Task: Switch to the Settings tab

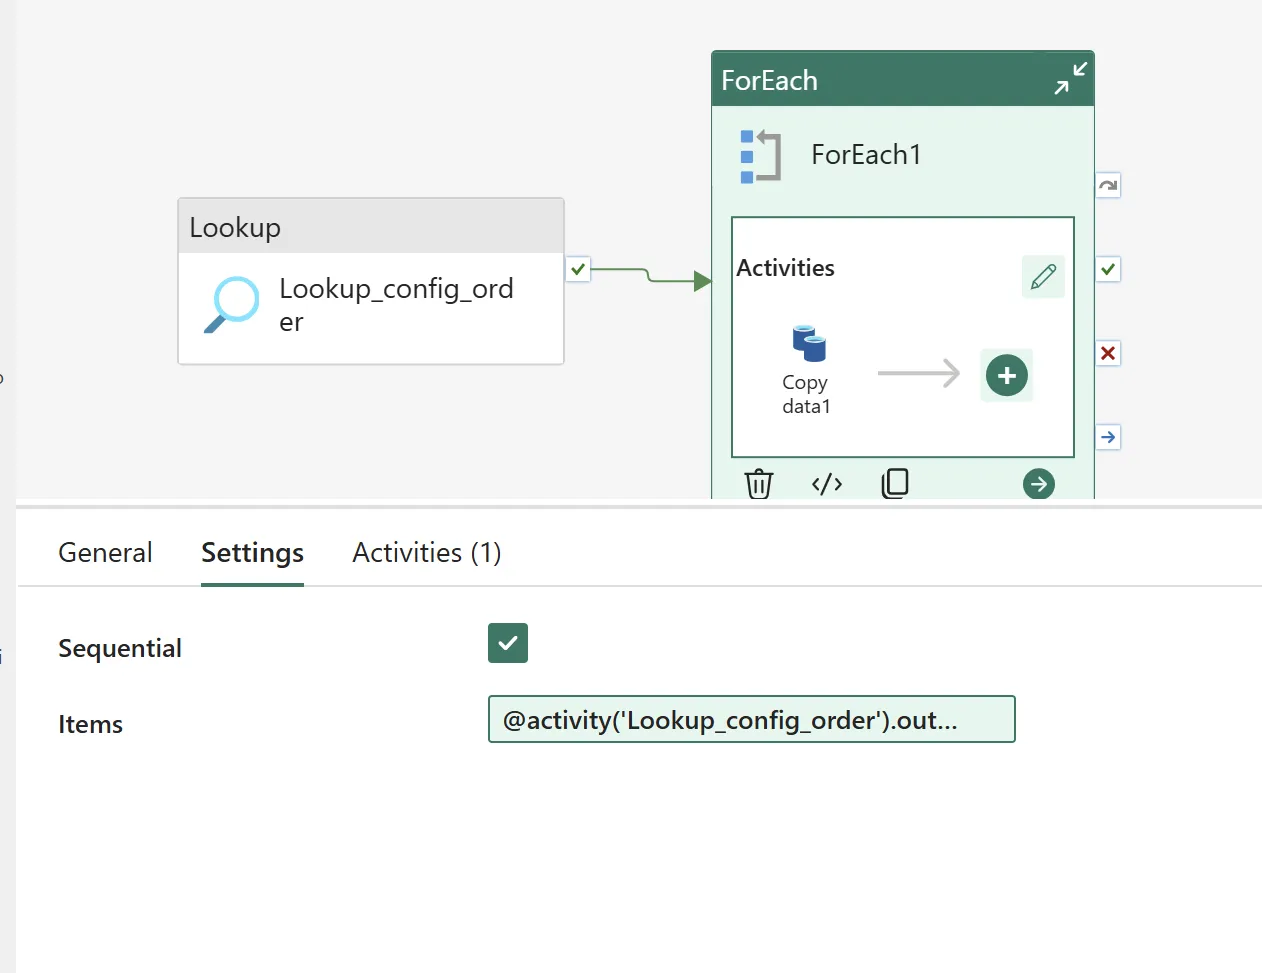Action: pos(252,553)
